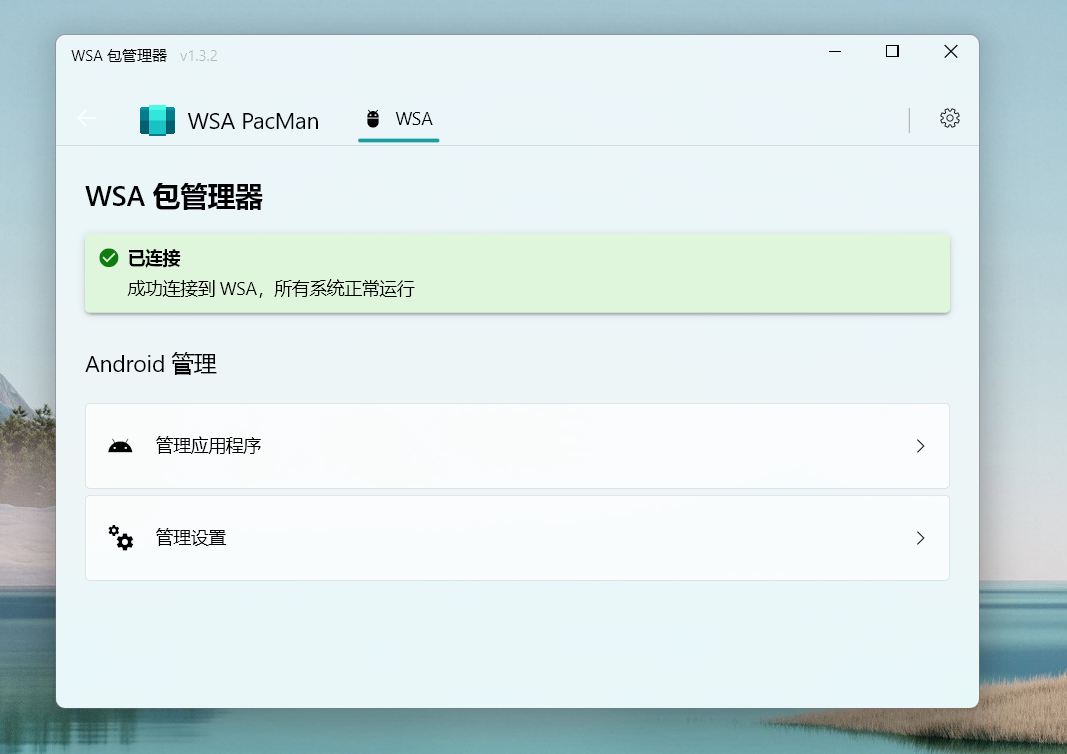Go back with the left arrow
Screen dimensions: 1067x754
coord(86,118)
